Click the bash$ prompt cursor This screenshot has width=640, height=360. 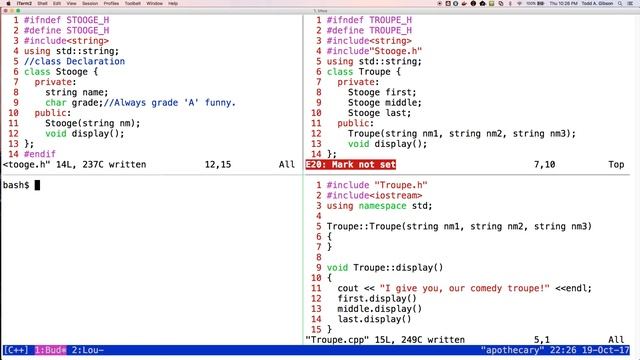[37, 185]
